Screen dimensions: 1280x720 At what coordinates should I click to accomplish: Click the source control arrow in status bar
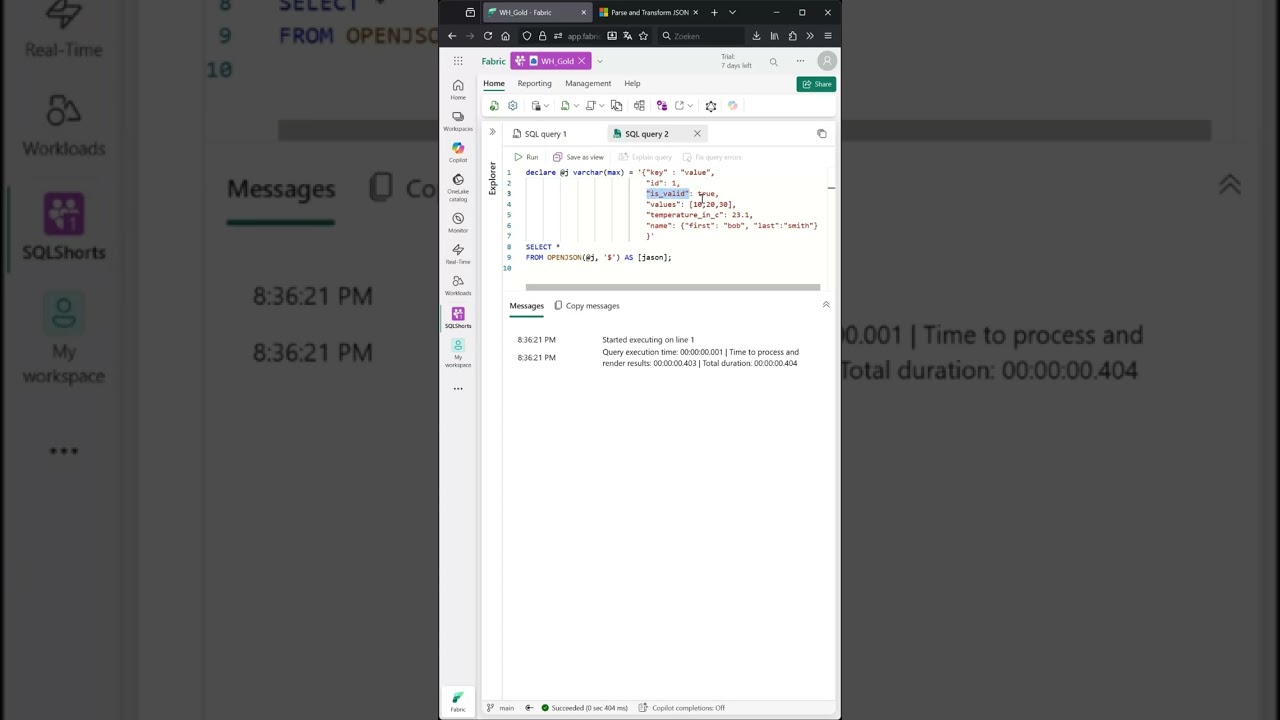click(529, 708)
